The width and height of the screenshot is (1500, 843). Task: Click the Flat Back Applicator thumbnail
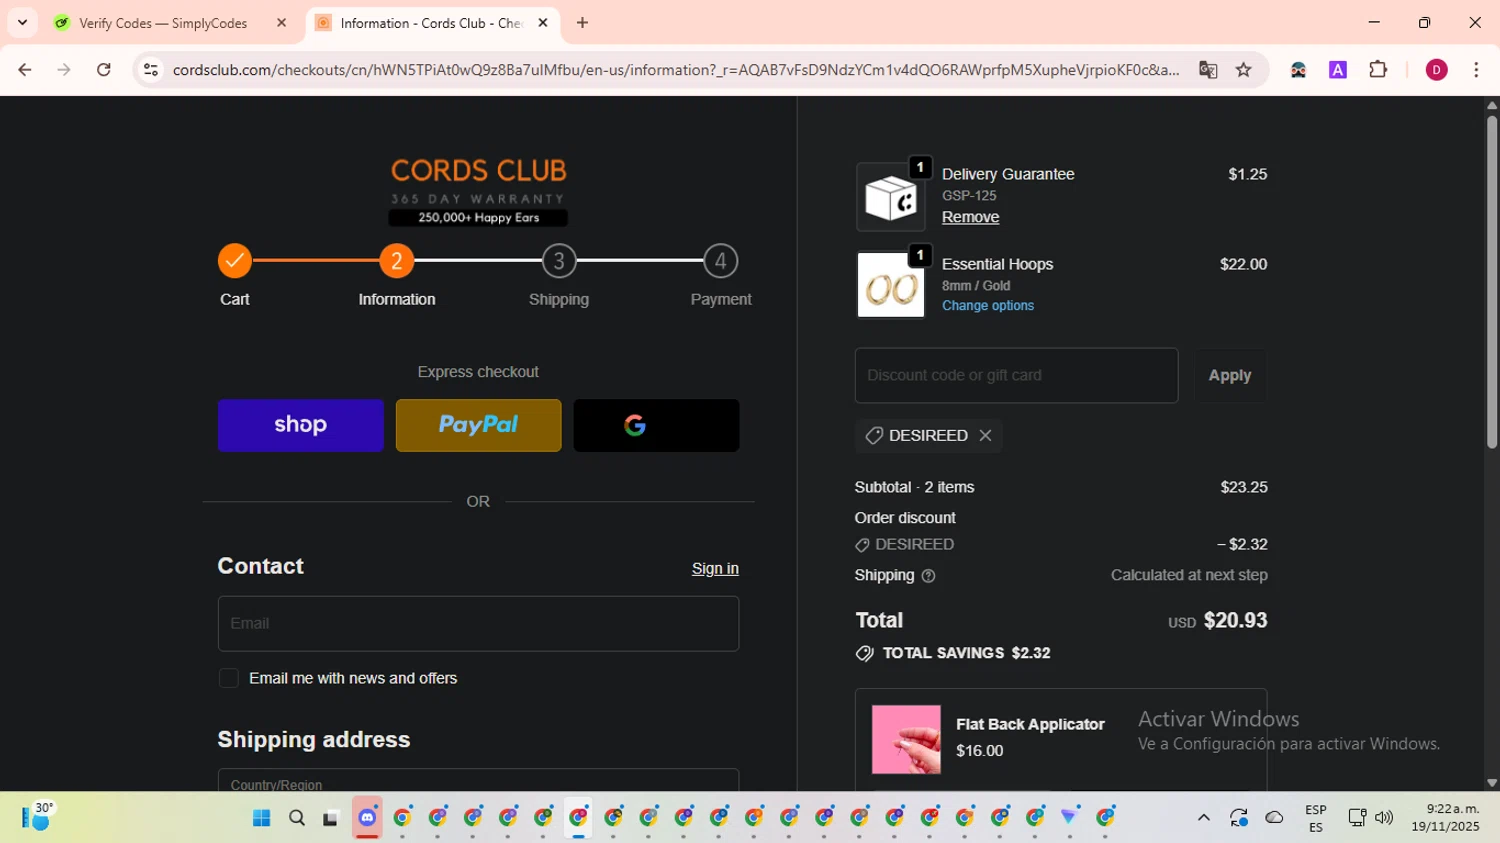coord(906,740)
